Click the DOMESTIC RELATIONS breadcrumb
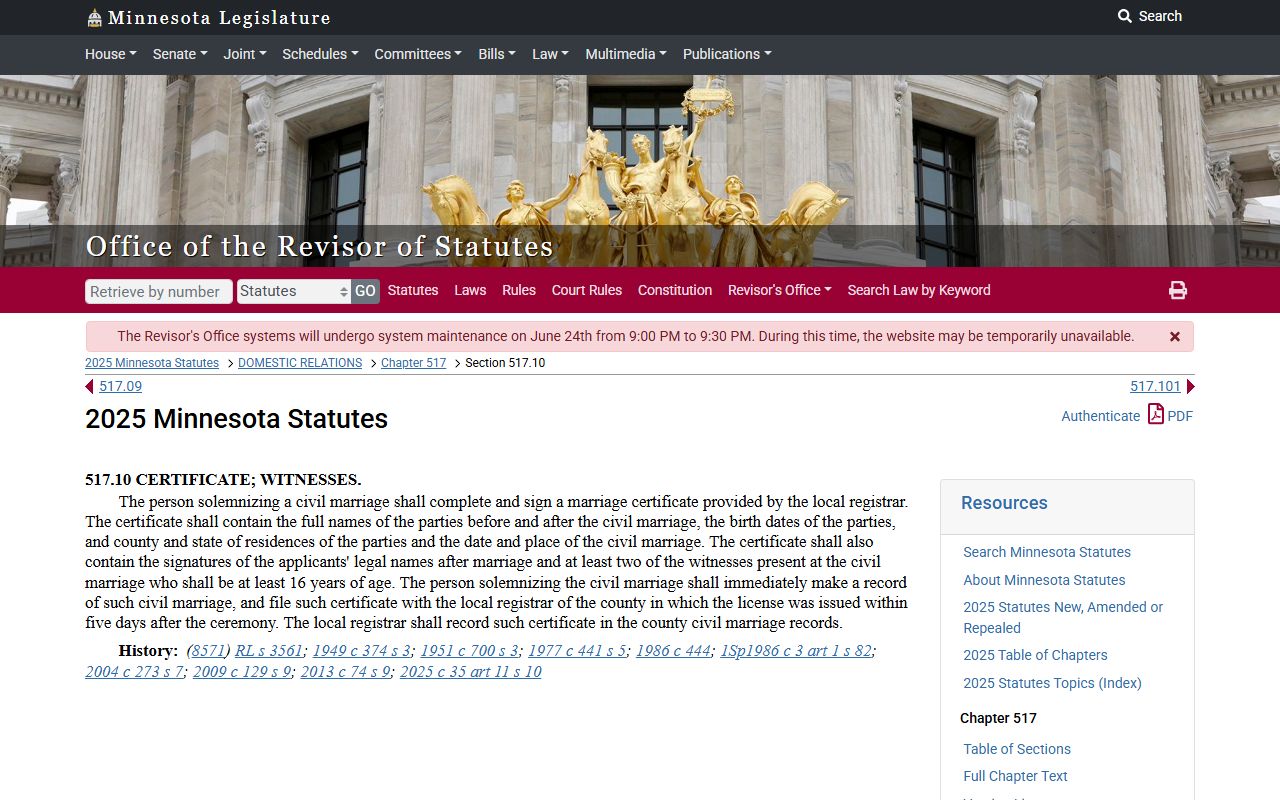The image size is (1280, 800). point(300,363)
